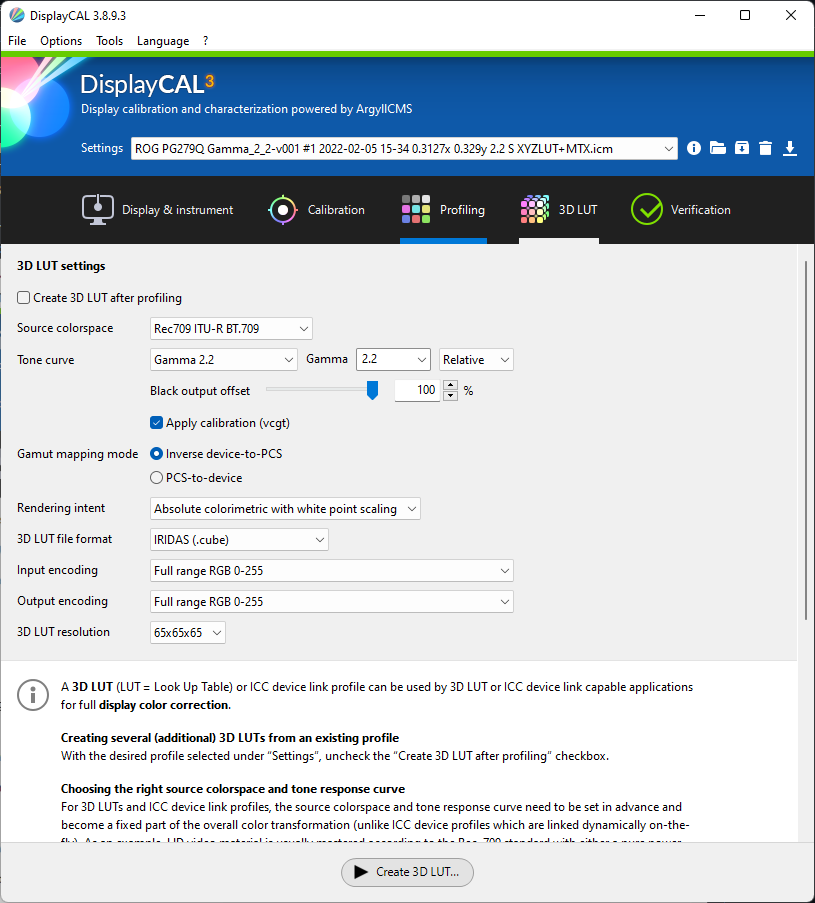
Task: Maximize the DisplayCAL window
Action: tap(745, 16)
